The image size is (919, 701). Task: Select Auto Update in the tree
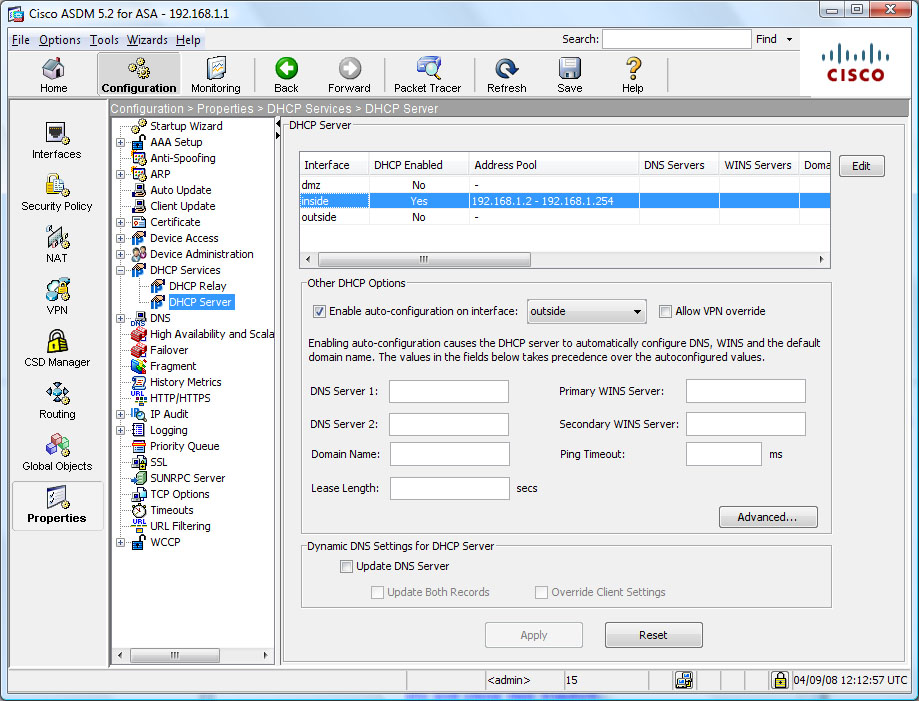[x=181, y=190]
